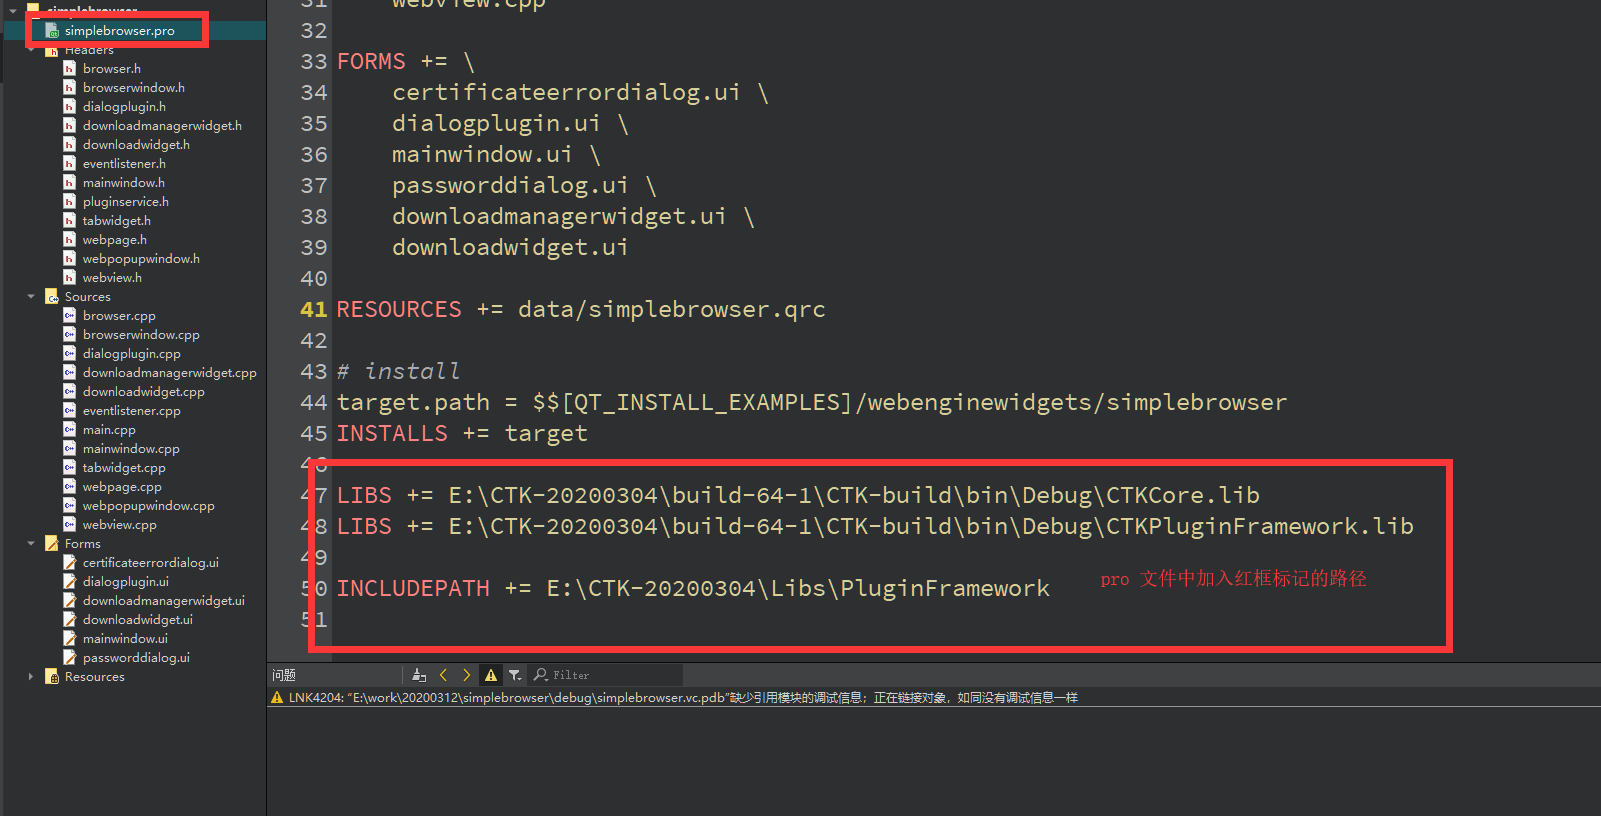
Task: Open browser.cpp source file
Action: [x=119, y=316]
